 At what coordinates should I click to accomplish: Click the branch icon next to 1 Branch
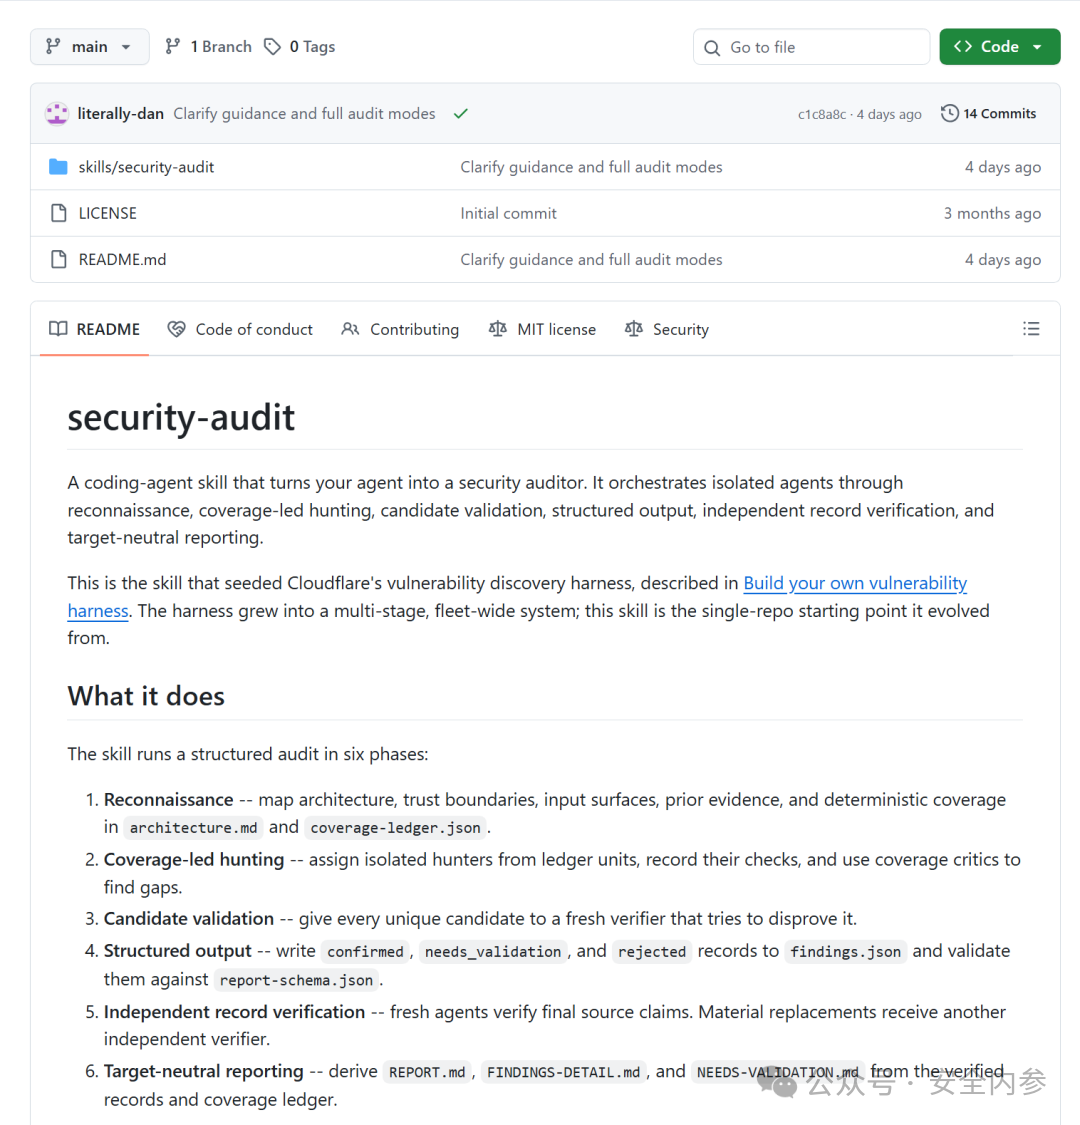coord(172,47)
